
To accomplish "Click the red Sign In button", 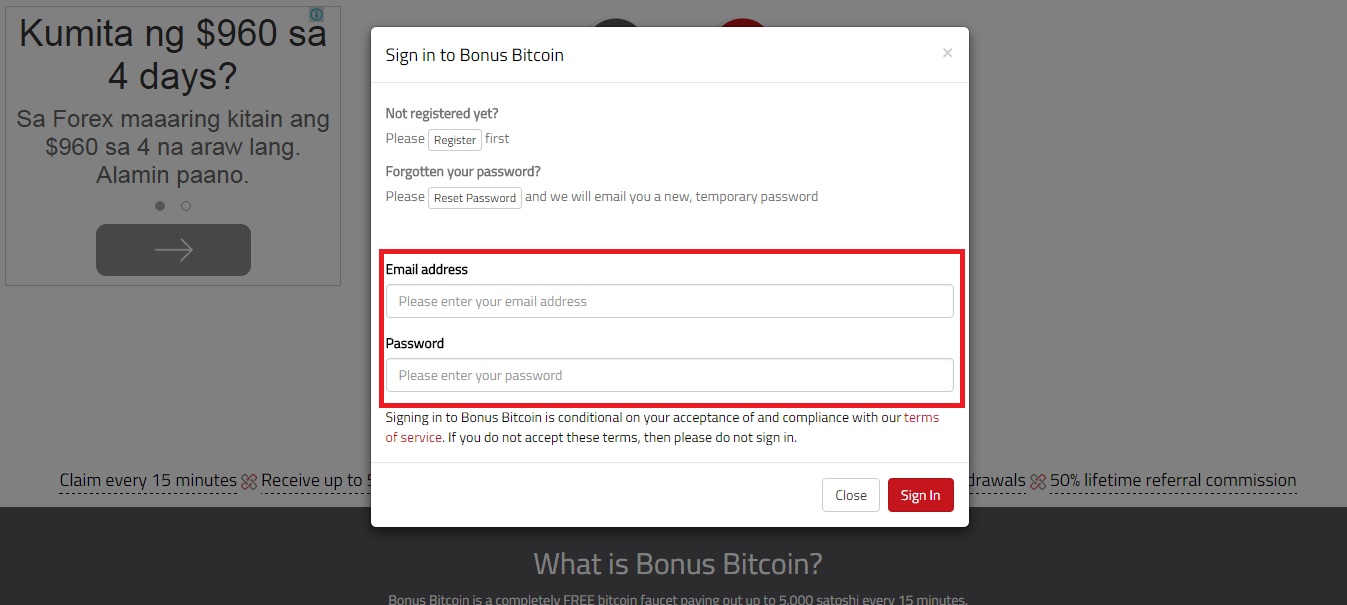I will point(921,495).
